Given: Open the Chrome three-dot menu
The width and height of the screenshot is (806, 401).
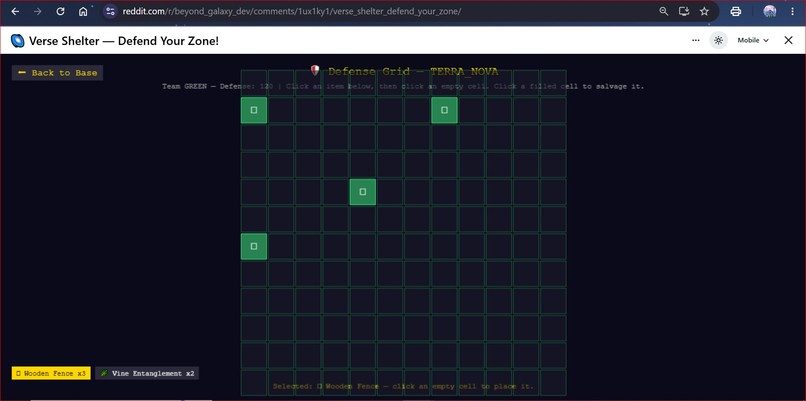Looking at the screenshot, I should pyautogui.click(x=792, y=11).
